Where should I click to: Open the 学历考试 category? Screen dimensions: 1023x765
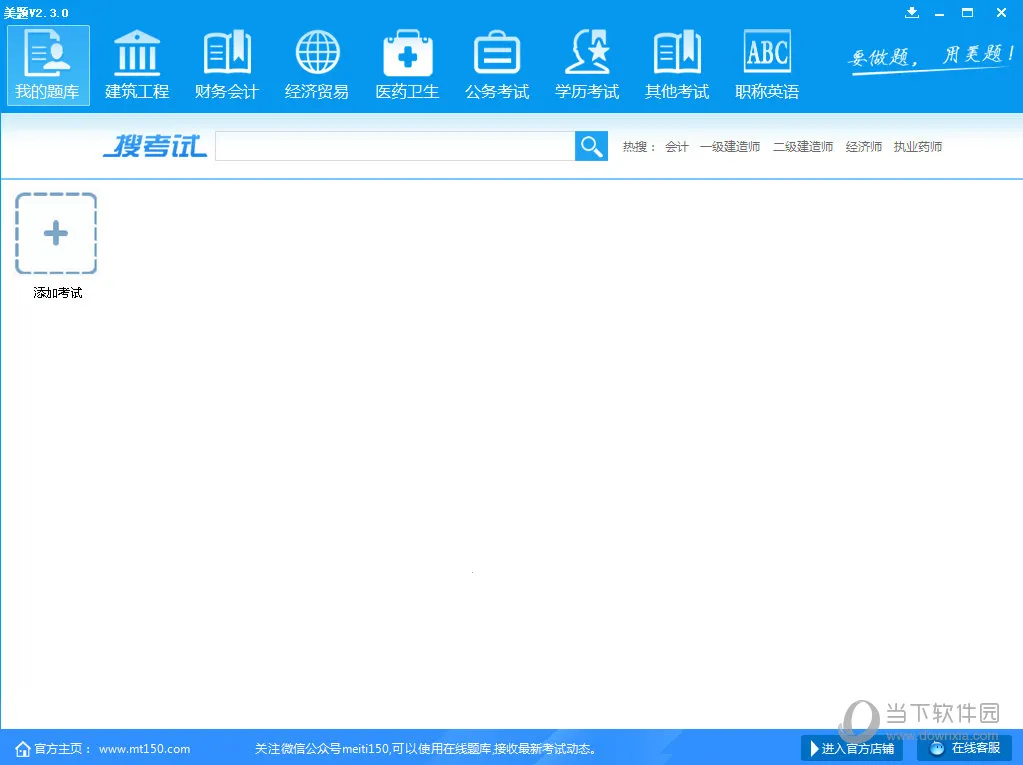[x=586, y=63]
